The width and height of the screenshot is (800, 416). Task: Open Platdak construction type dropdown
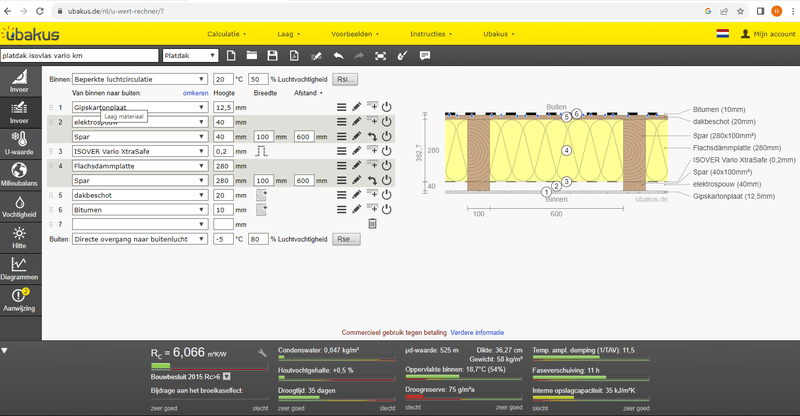(x=191, y=56)
